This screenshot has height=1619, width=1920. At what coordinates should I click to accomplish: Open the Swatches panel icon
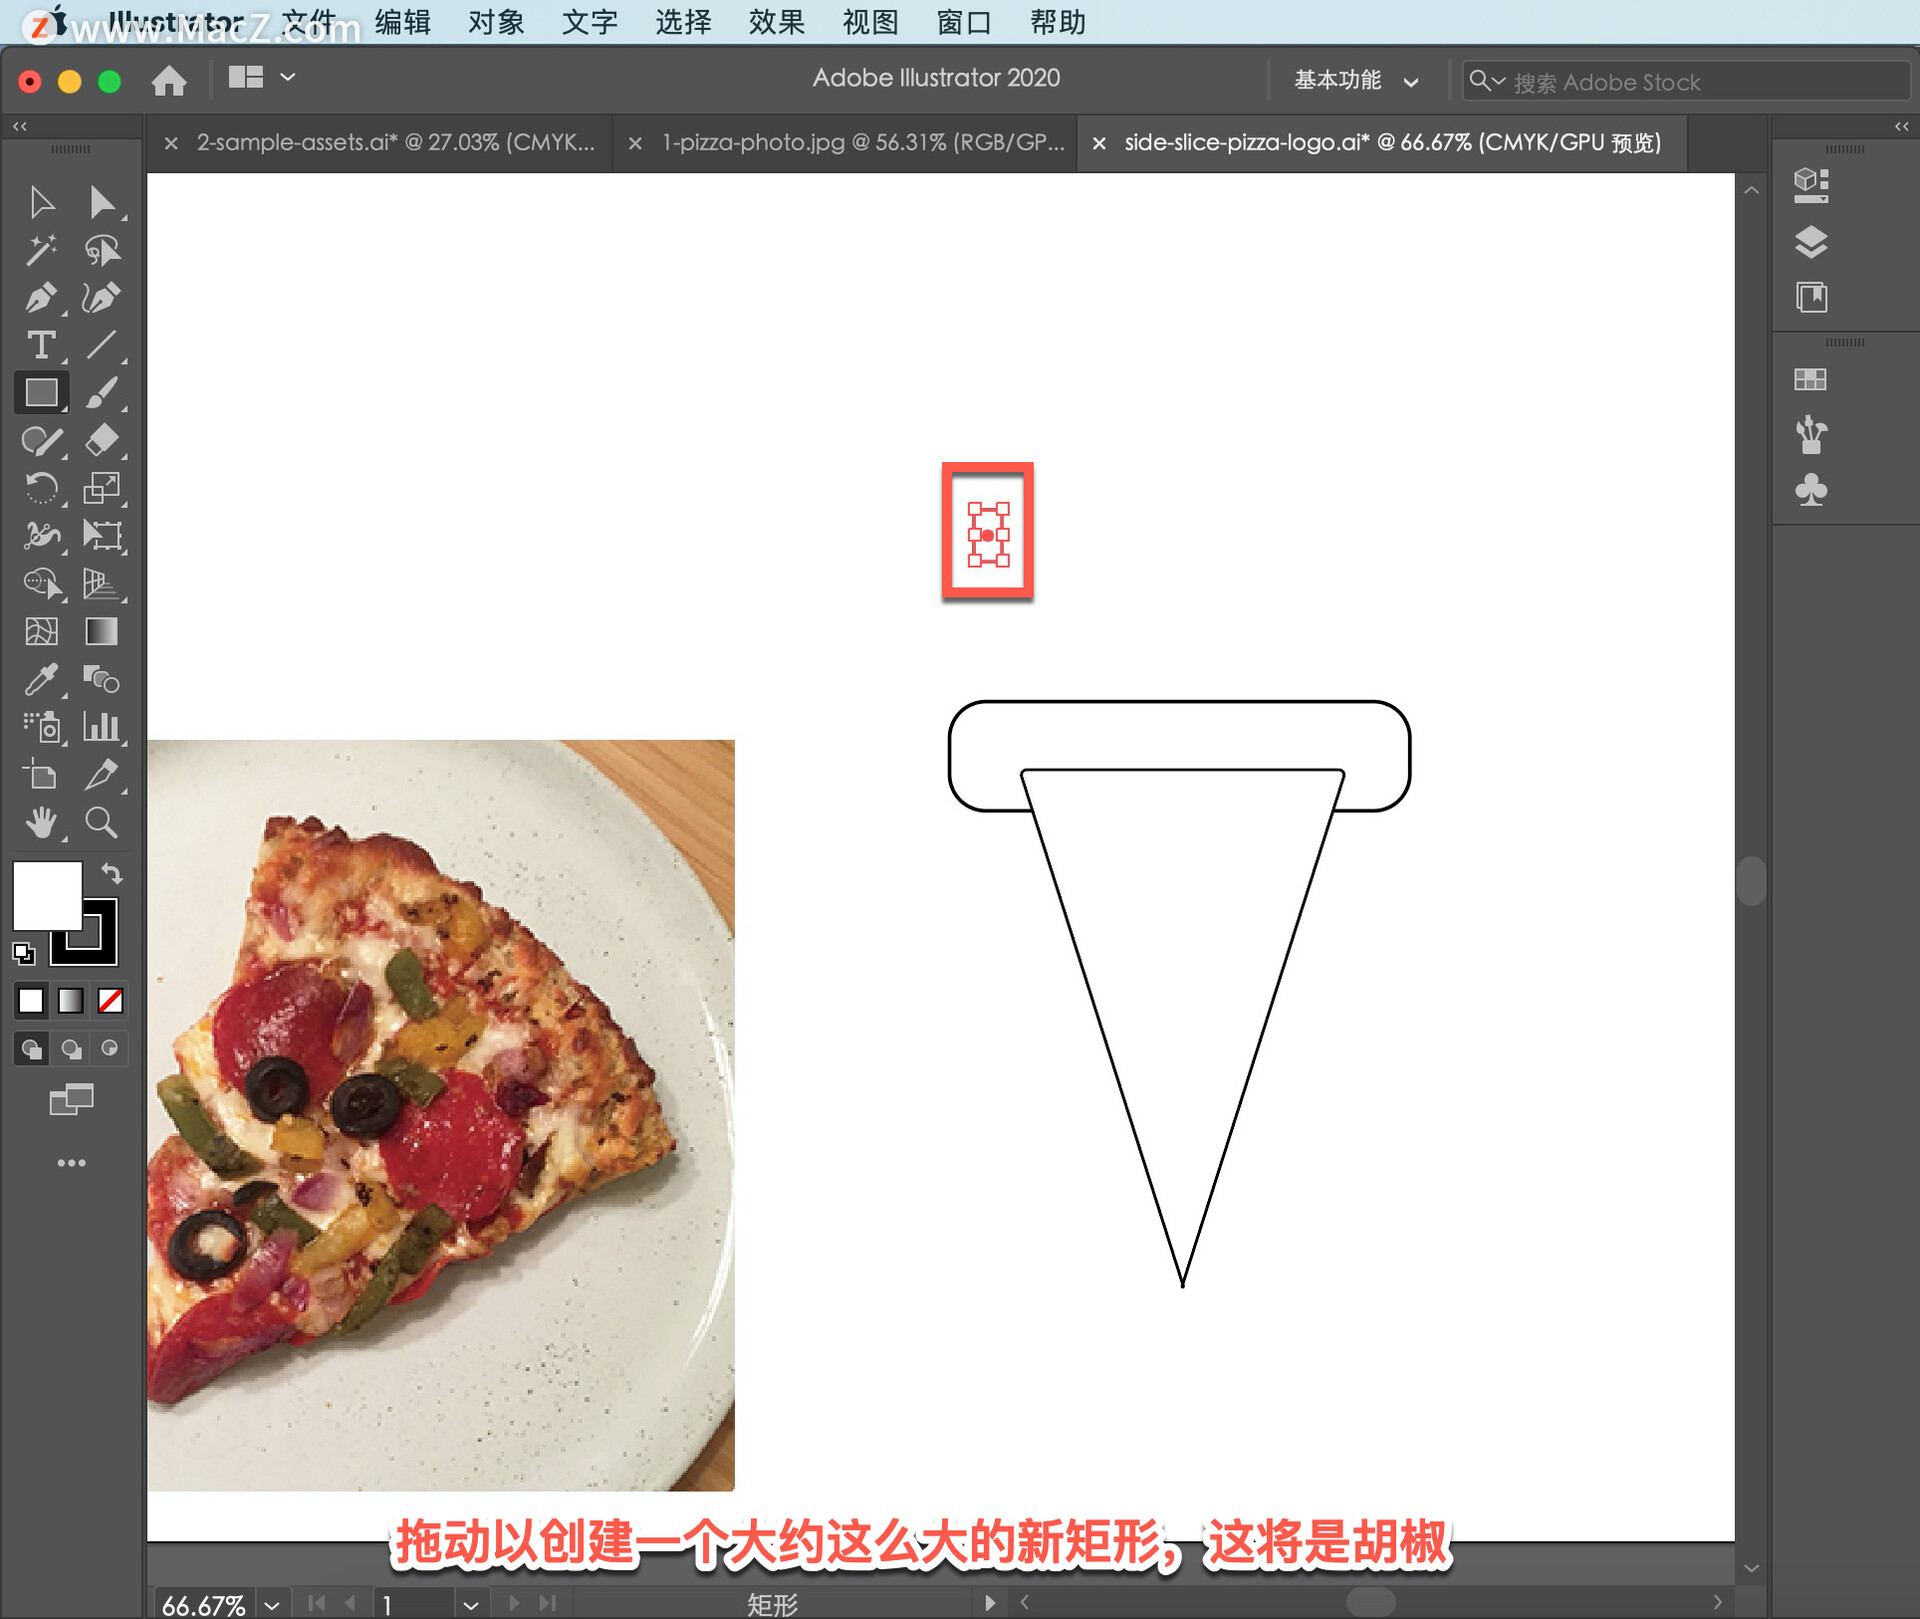coord(1811,379)
